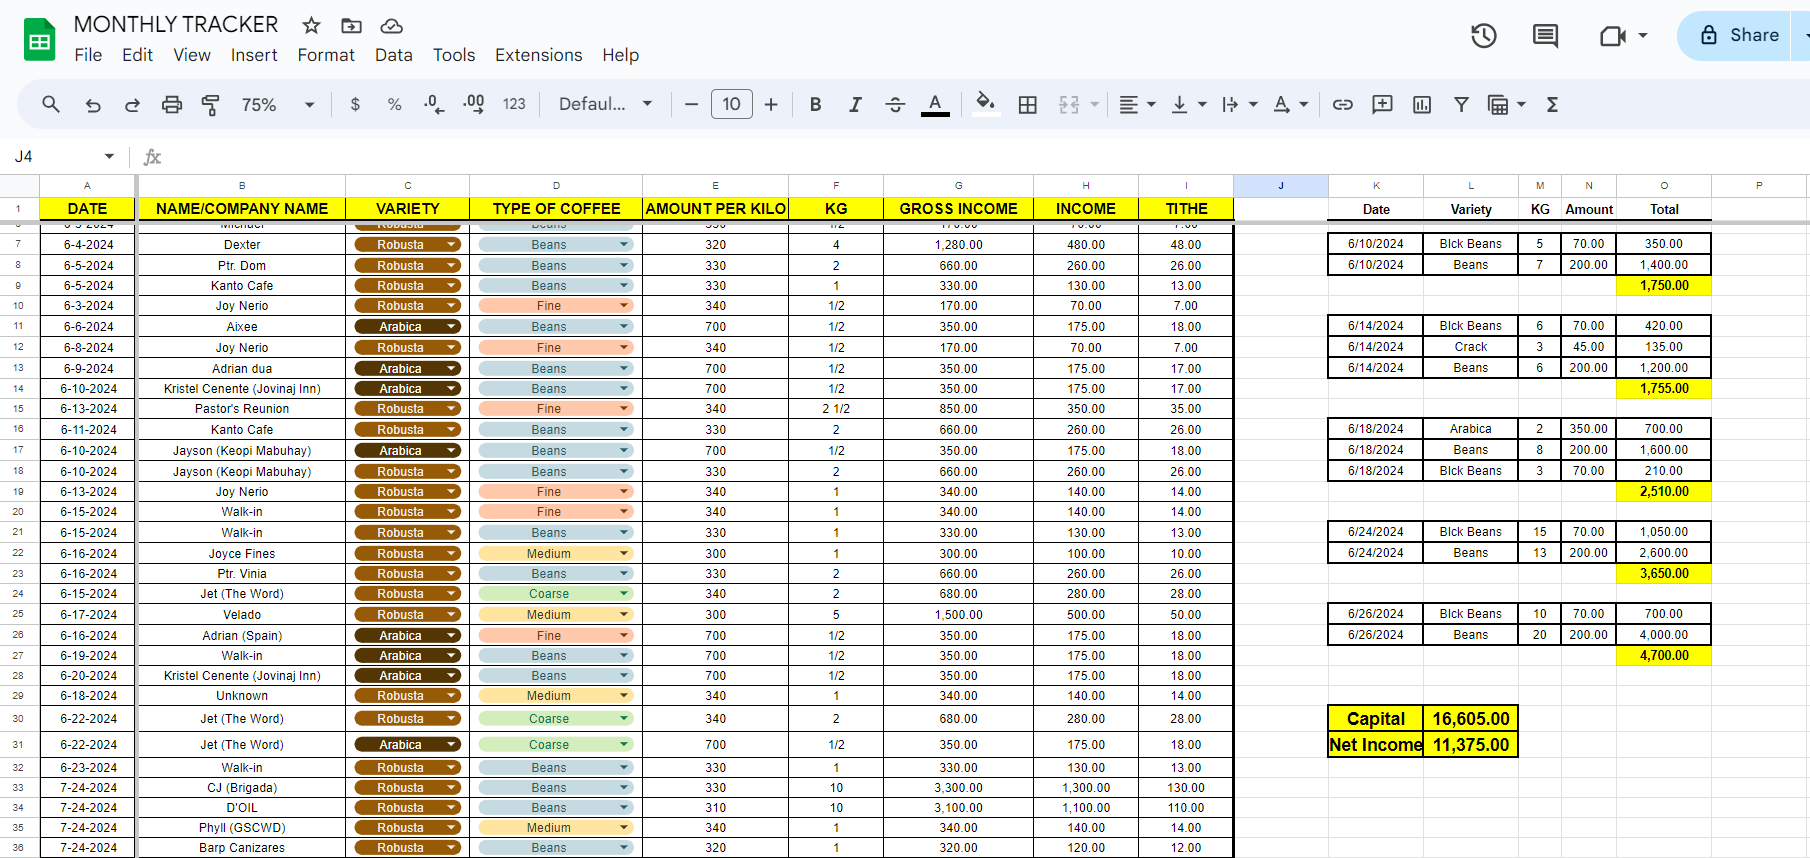Open the View menu
Screen dimensions: 1810x858
click(192, 55)
